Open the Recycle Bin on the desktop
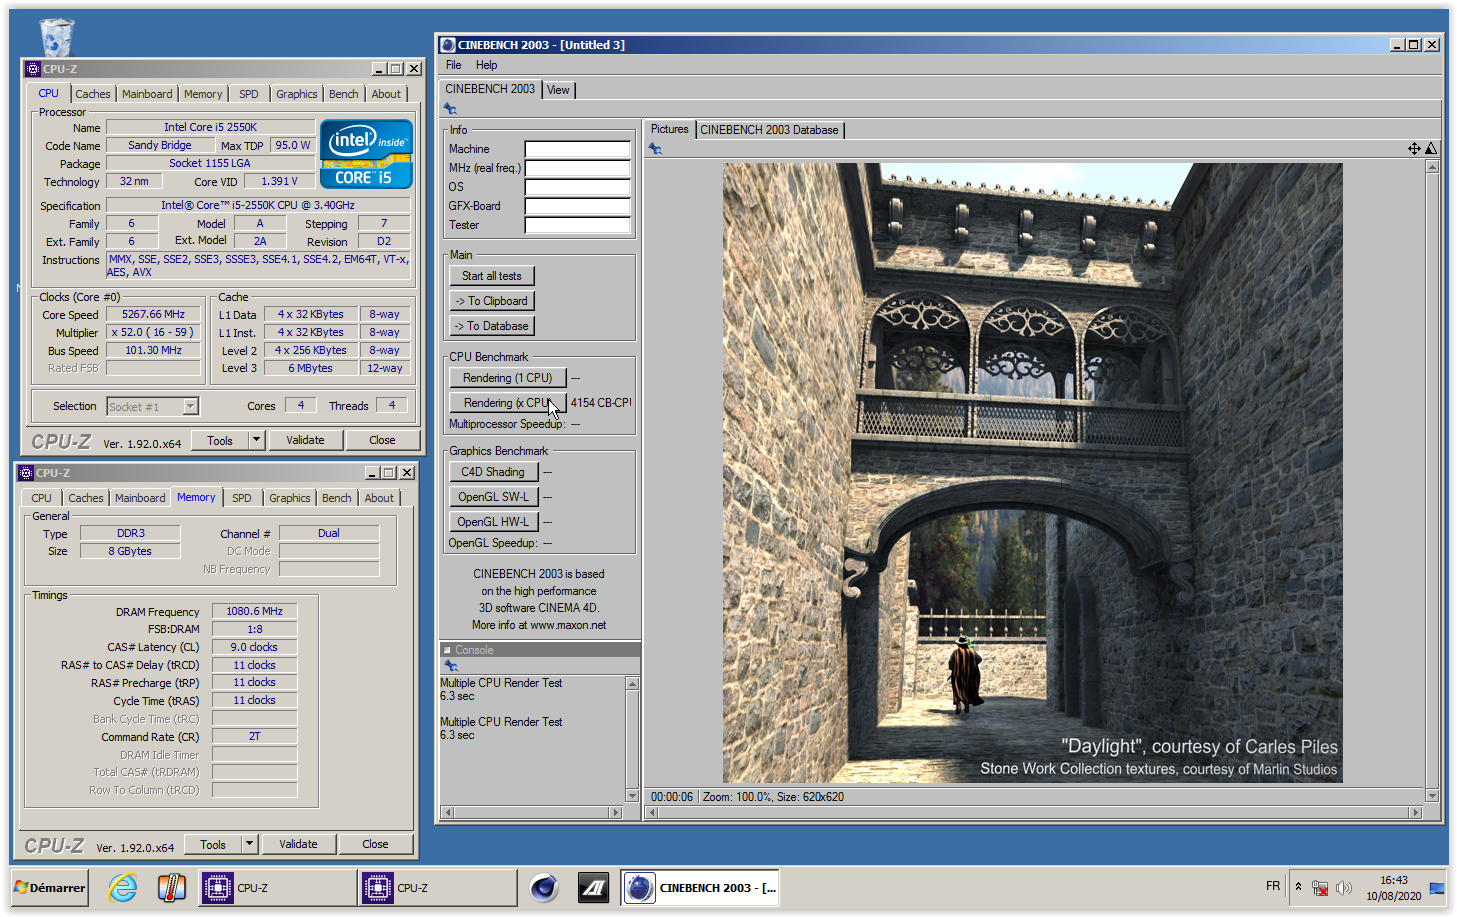Image resolution: width=1457 pixels, height=917 pixels. 57,38
